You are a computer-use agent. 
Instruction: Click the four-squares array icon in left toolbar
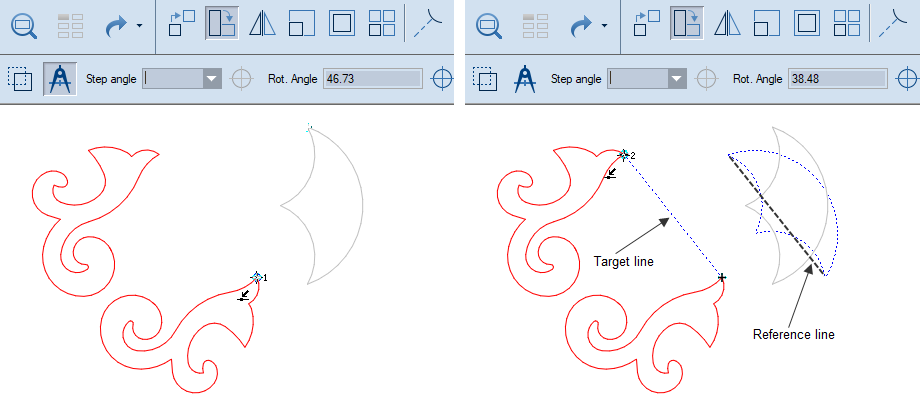[x=381, y=24]
